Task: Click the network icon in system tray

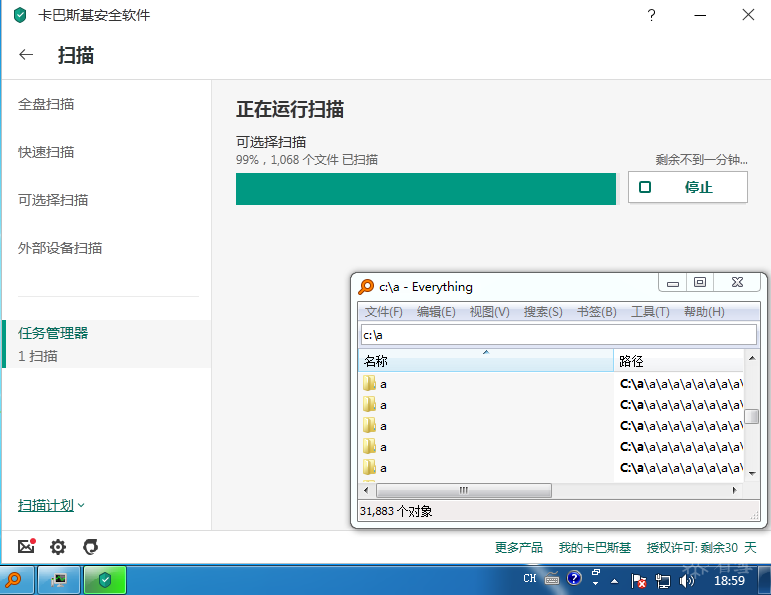Action: click(x=663, y=581)
